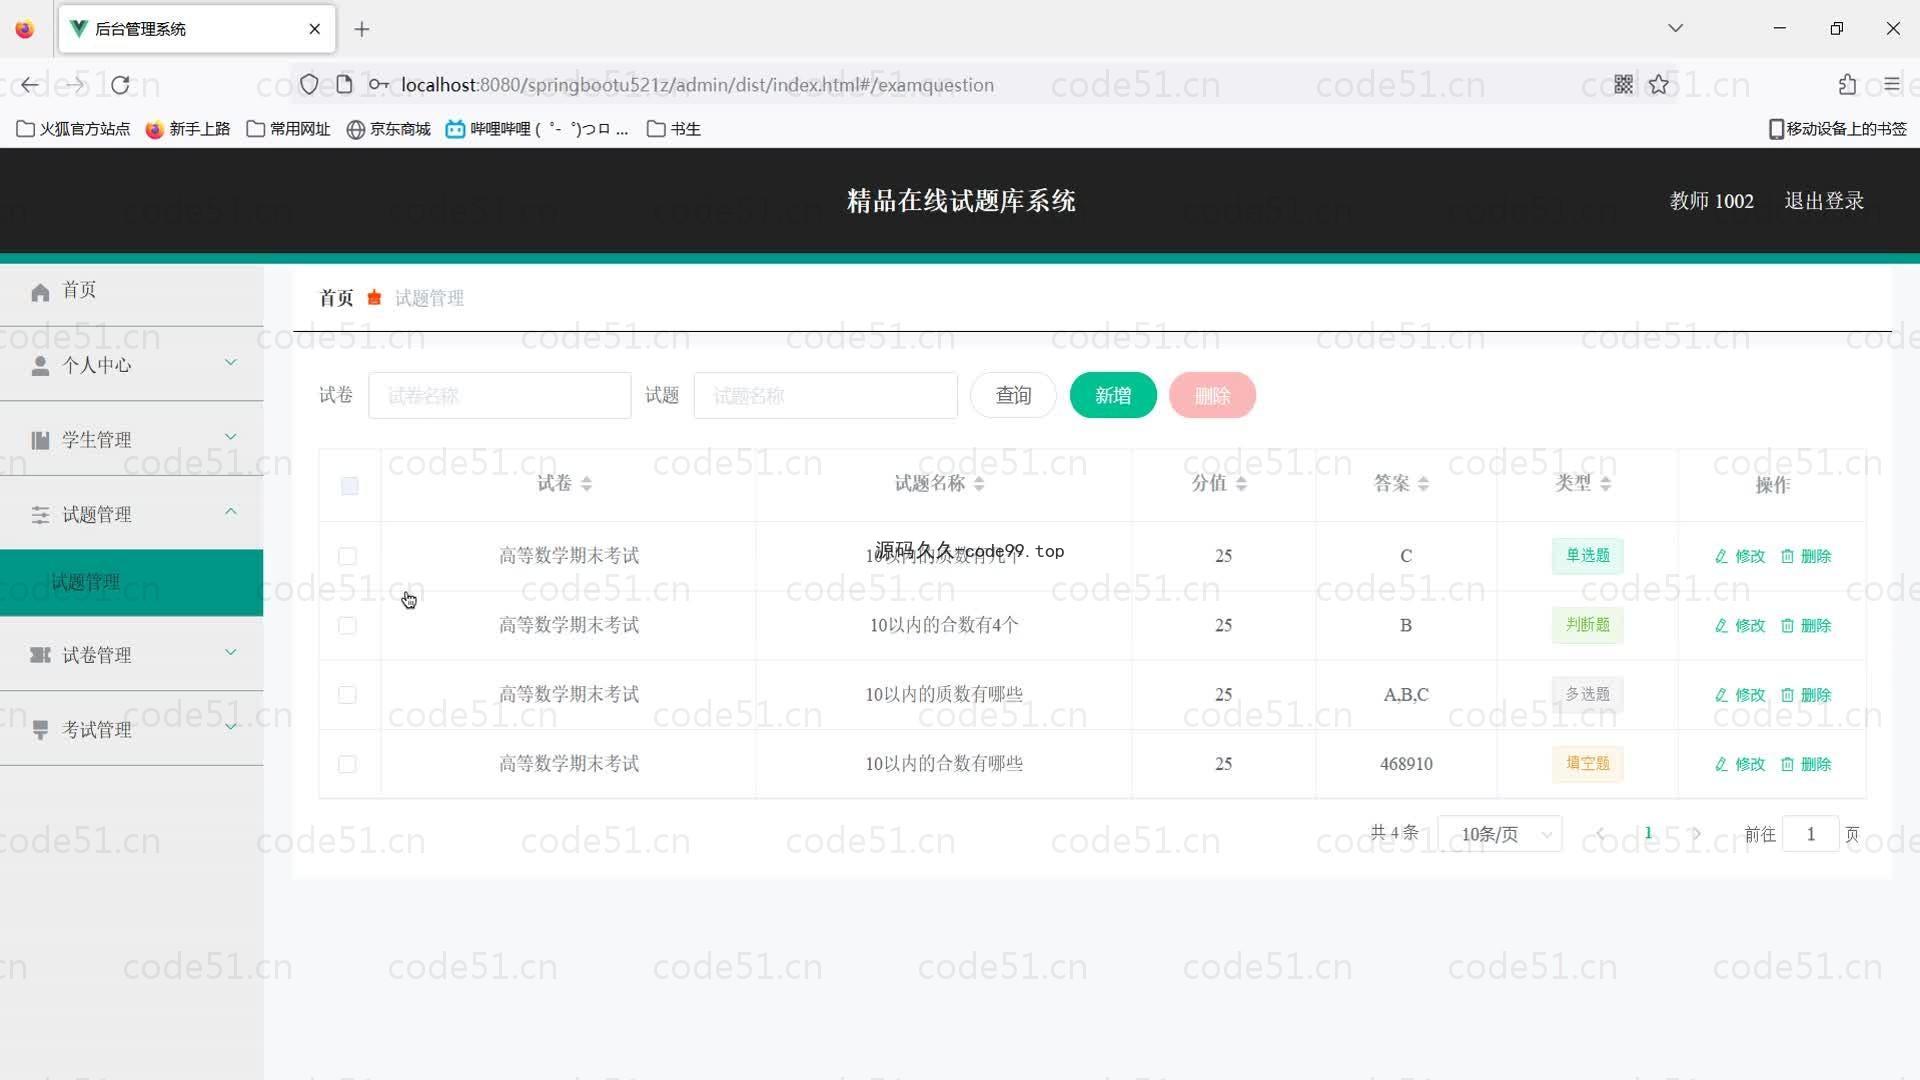Click the person icon for 个人中心
This screenshot has height=1080, width=1920.
40,366
